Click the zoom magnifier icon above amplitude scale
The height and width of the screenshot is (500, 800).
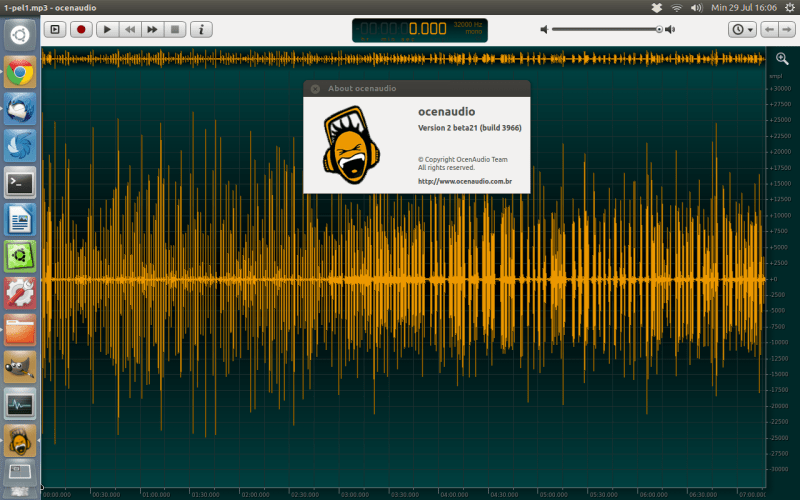(782, 60)
